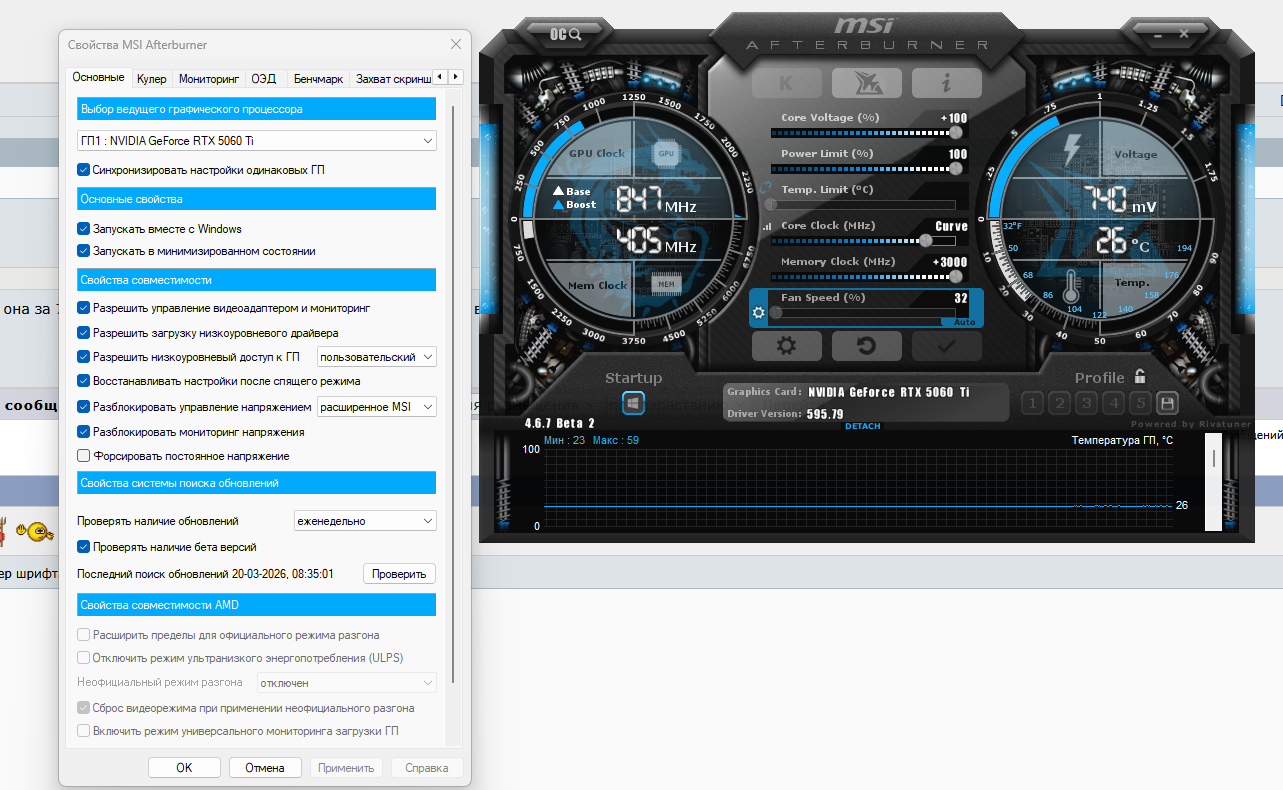Enable Форсировать постоянное напряжение
The width and height of the screenshot is (1283, 790).
pos(84,456)
